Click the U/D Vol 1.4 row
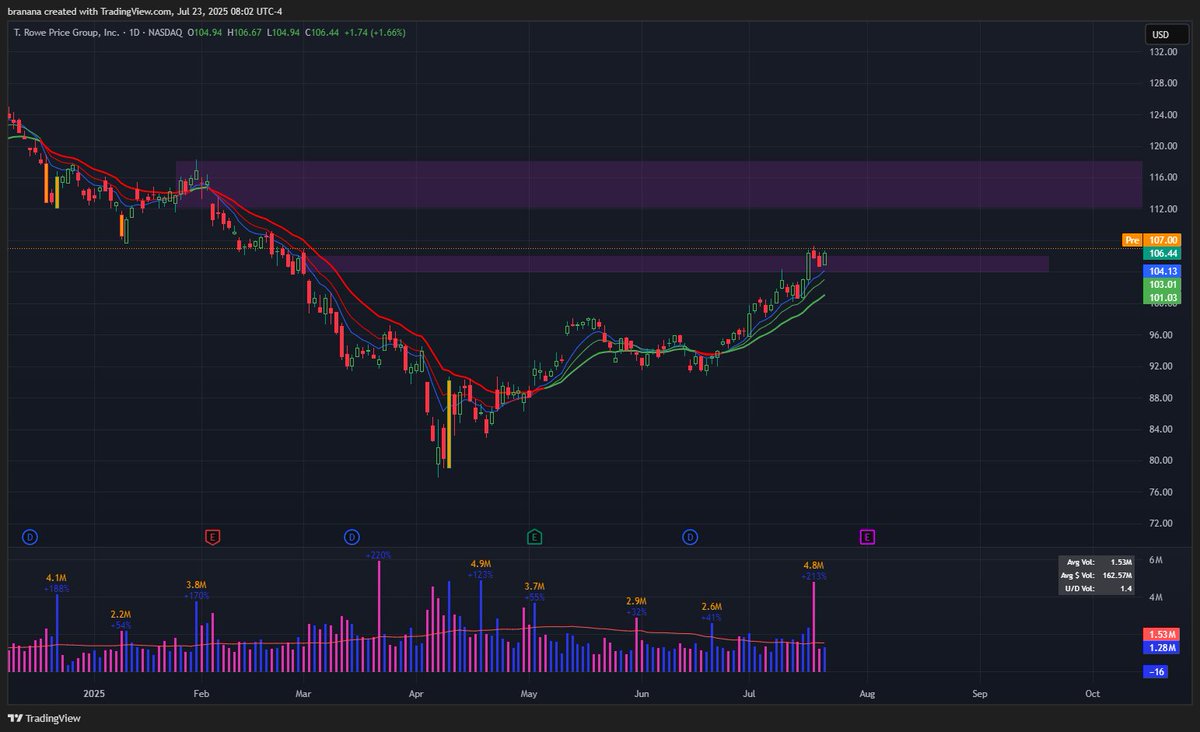The image size is (1200, 732). pyautogui.click(x=1098, y=588)
